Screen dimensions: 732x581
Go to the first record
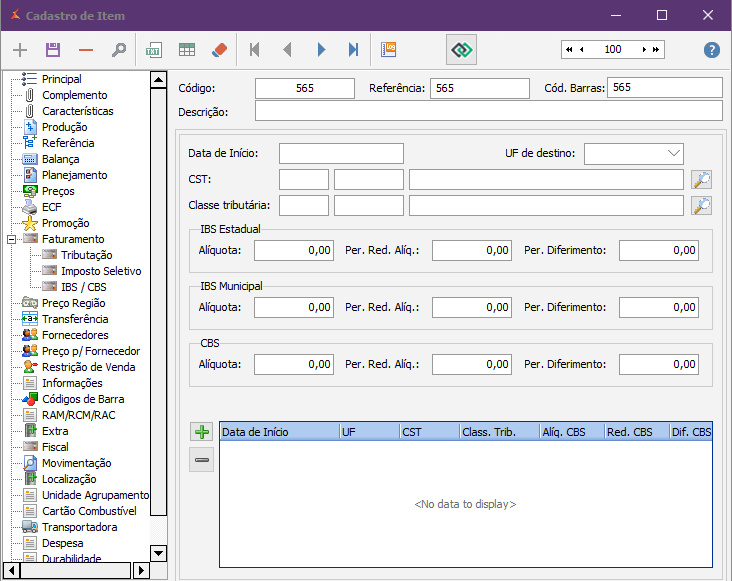(255, 50)
